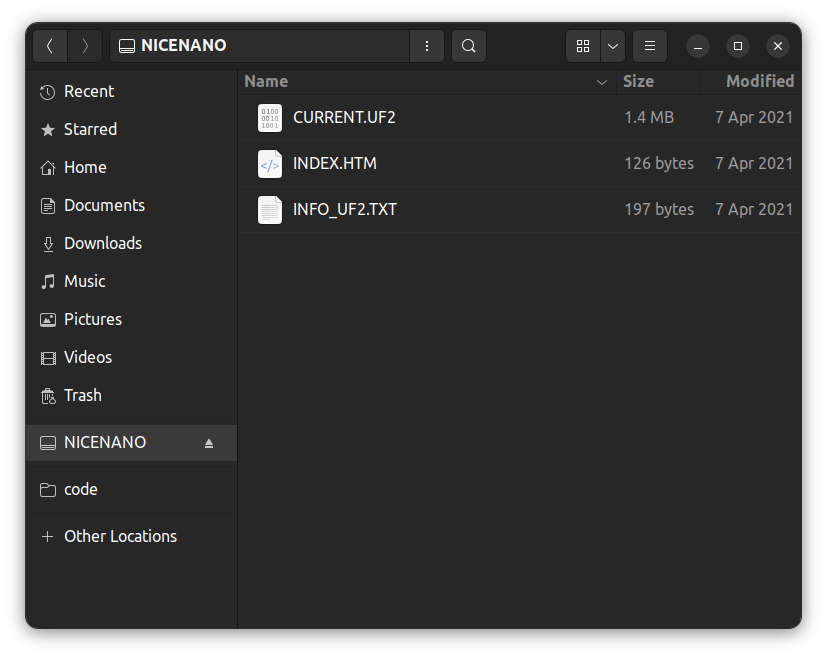Viewport: 827px width, 657px height.
Task: Open the code bookmark in the sidebar
Action: coord(83,489)
